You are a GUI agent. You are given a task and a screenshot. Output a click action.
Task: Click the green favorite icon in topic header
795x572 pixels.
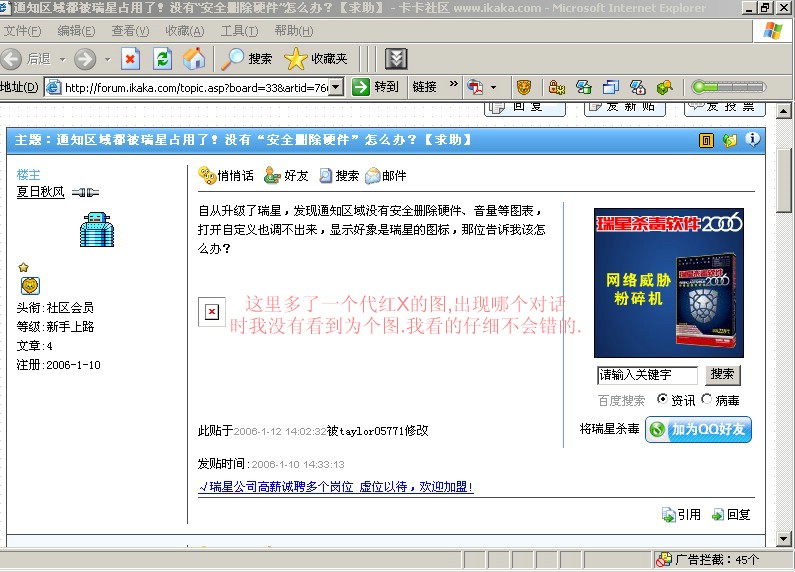coord(730,140)
